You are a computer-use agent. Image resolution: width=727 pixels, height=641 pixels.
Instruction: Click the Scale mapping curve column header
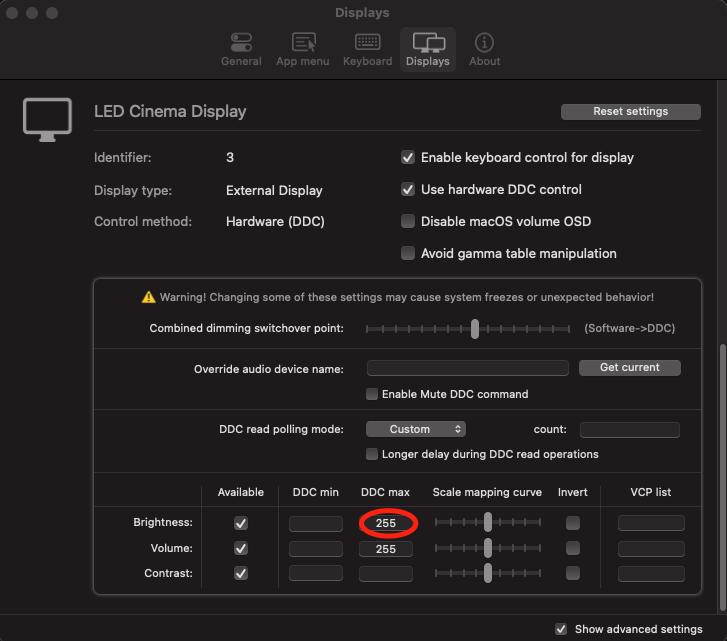click(x=487, y=492)
